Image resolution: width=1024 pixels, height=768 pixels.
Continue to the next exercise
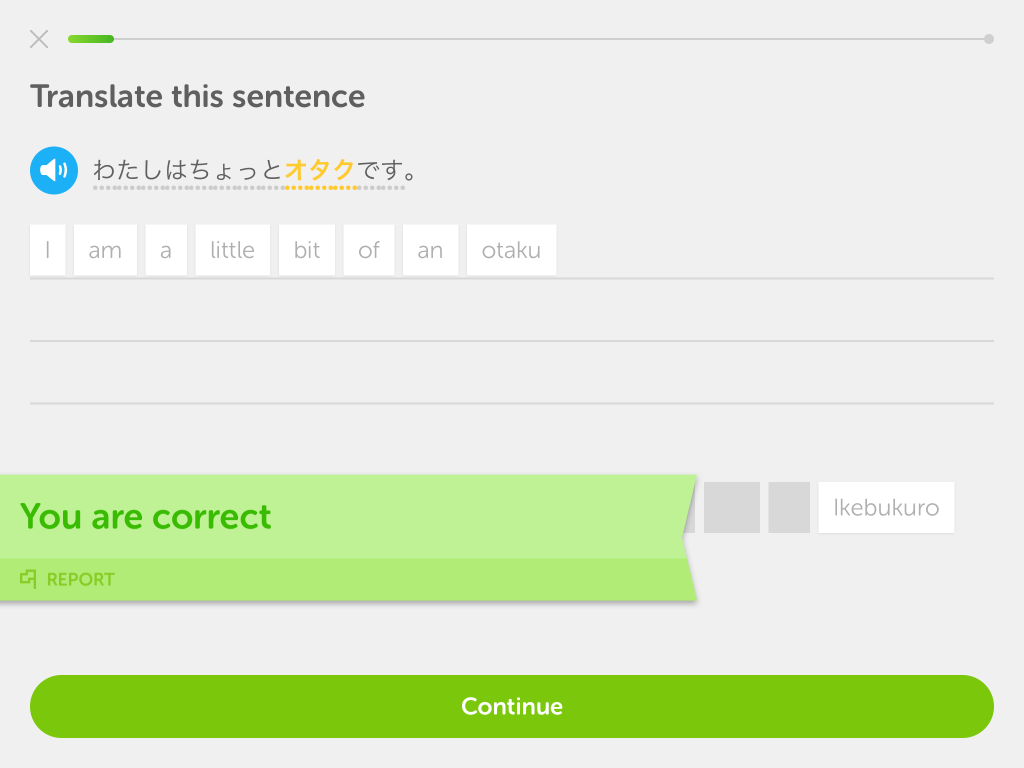coord(512,707)
